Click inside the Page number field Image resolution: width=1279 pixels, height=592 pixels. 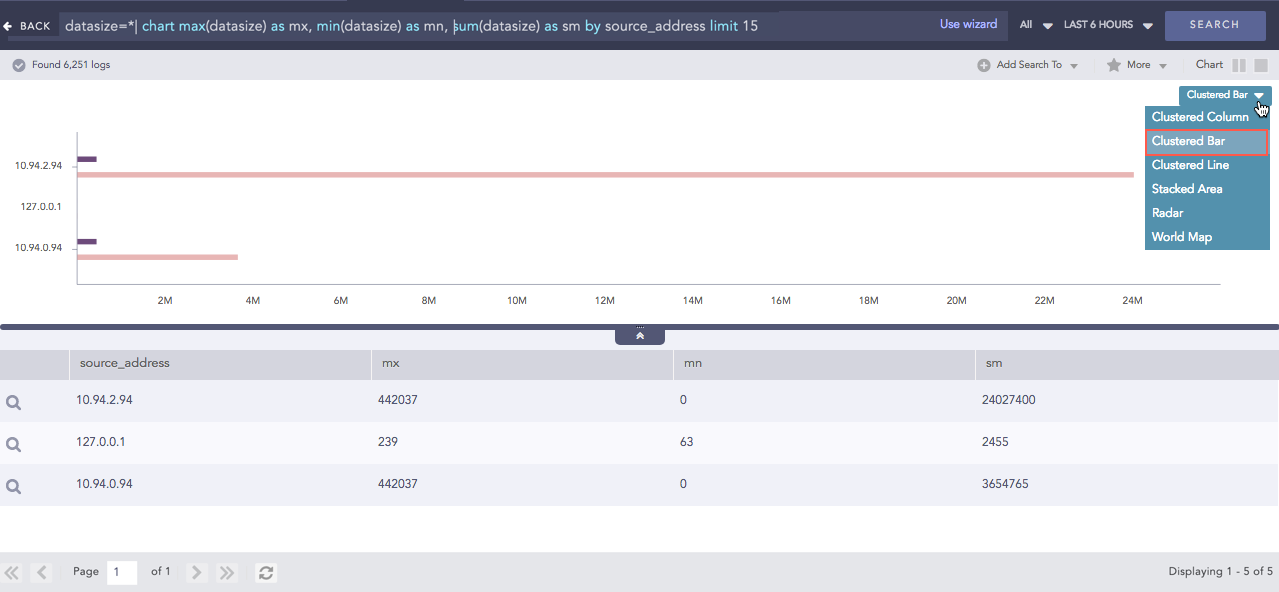point(121,572)
